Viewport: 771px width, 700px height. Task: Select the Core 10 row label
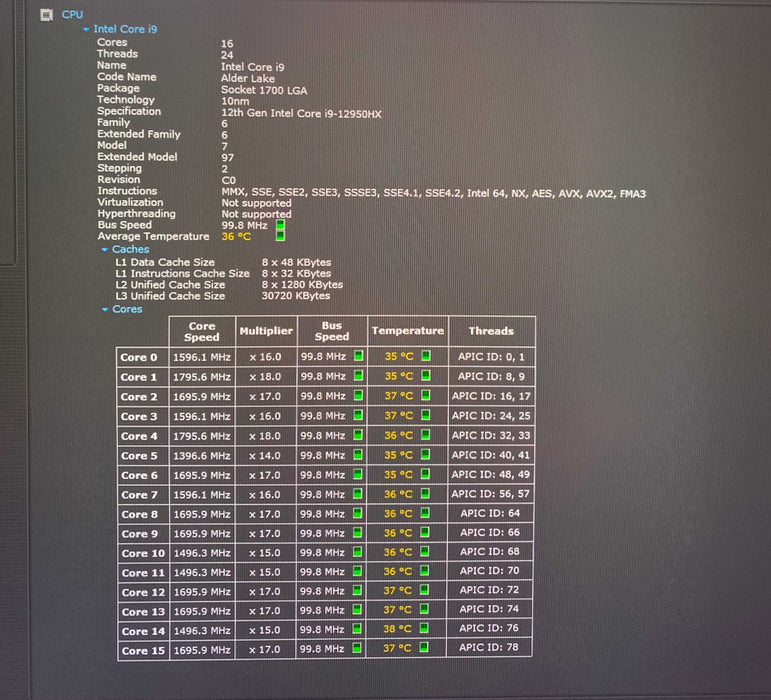143,553
